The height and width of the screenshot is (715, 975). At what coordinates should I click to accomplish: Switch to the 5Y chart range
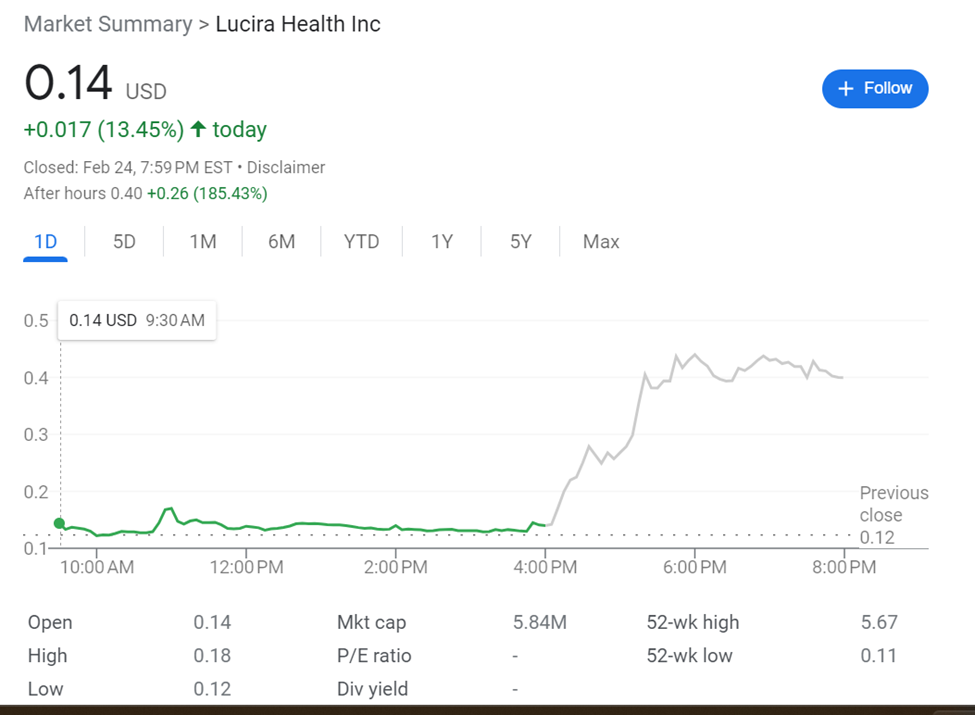520,241
